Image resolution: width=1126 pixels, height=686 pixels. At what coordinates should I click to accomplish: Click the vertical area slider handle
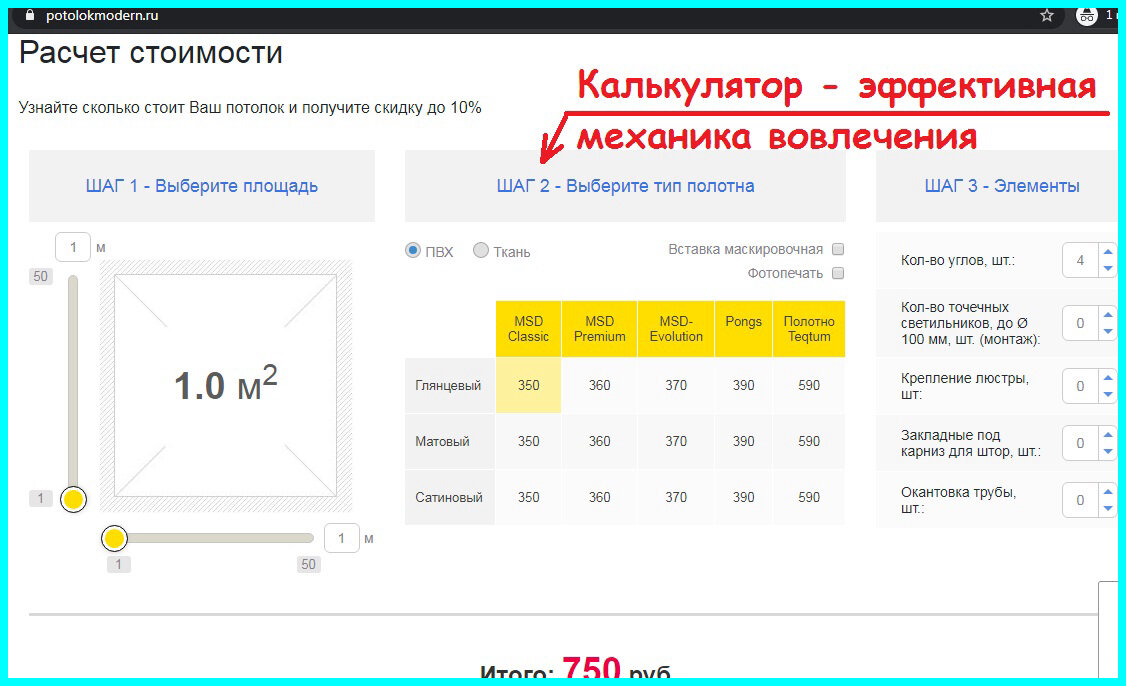72,498
